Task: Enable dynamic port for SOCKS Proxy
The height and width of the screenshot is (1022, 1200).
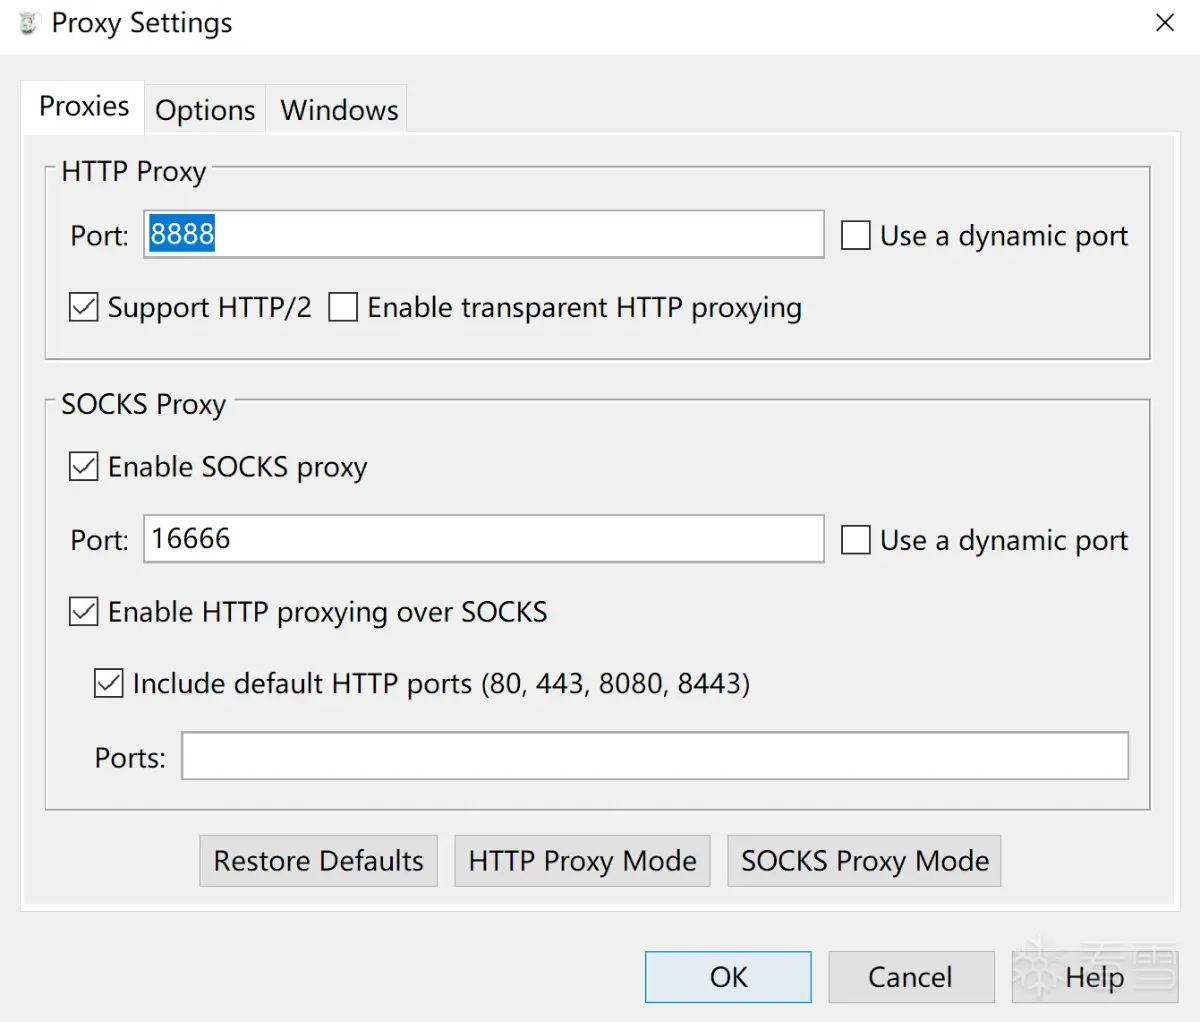Action: [856, 540]
